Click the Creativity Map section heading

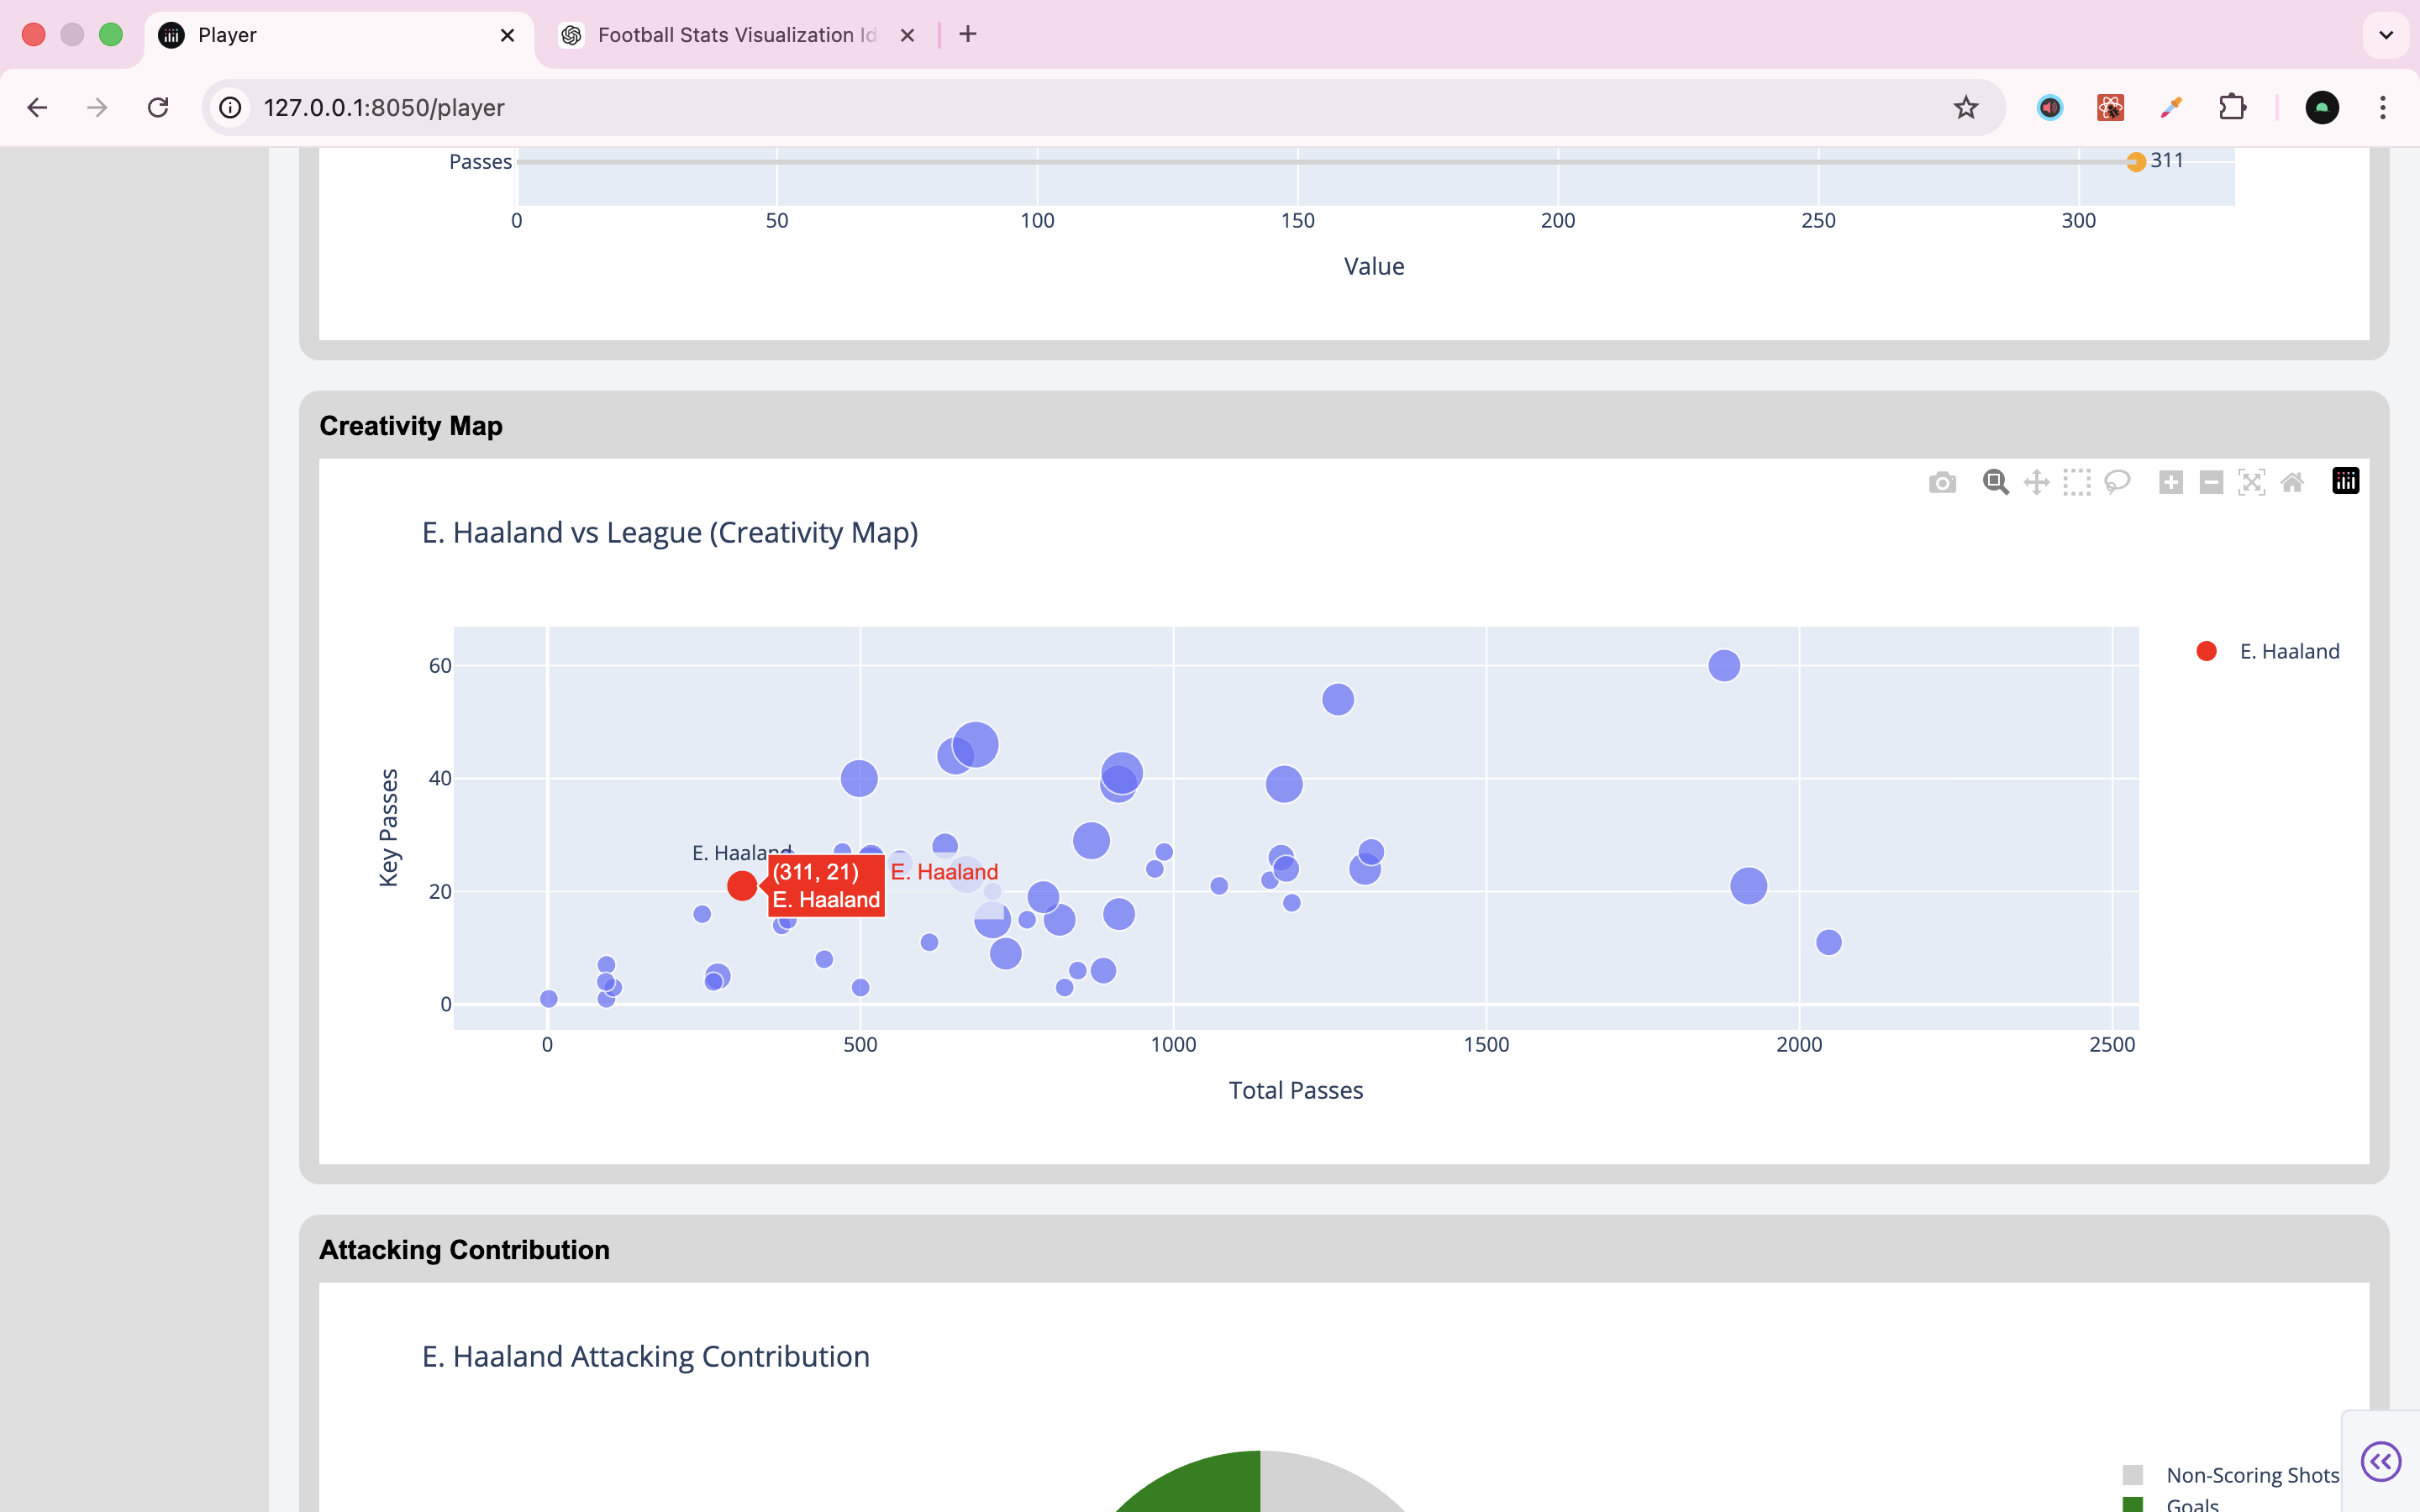(411, 426)
